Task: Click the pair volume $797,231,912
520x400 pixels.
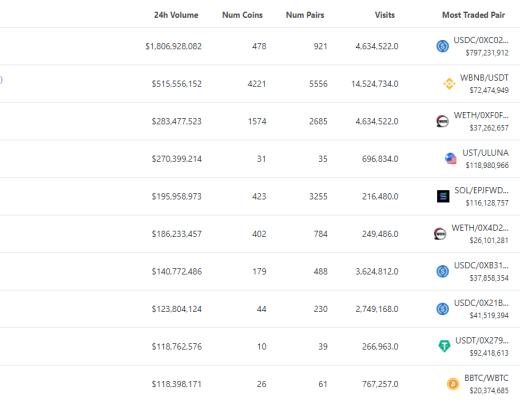Action: click(487, 53)
